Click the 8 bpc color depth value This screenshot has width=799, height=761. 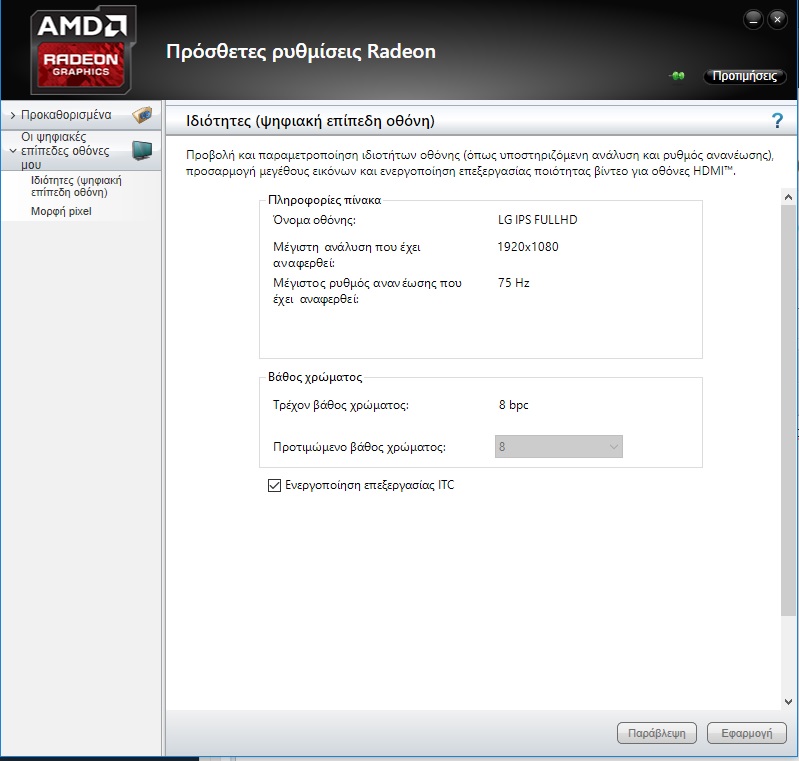[x=514, y=405]
